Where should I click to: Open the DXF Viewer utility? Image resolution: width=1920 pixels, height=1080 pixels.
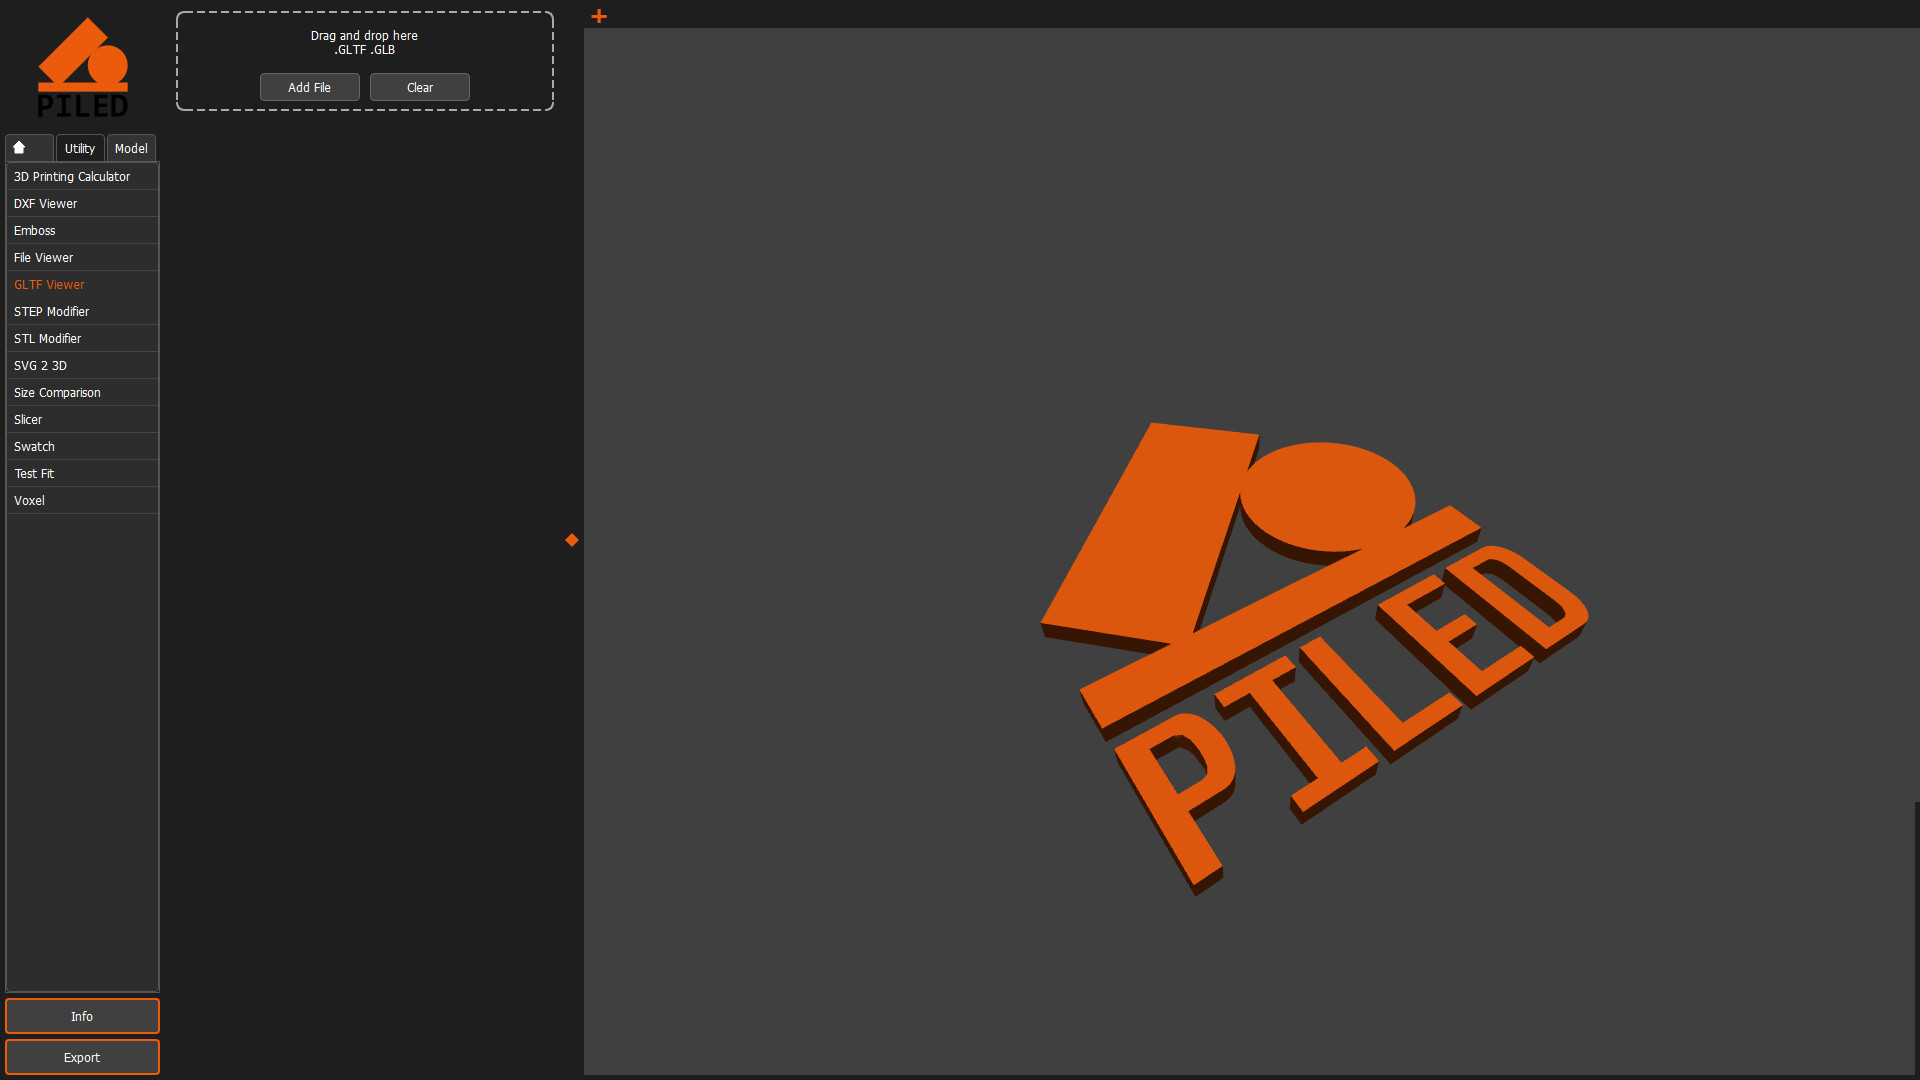pos(45,203)
